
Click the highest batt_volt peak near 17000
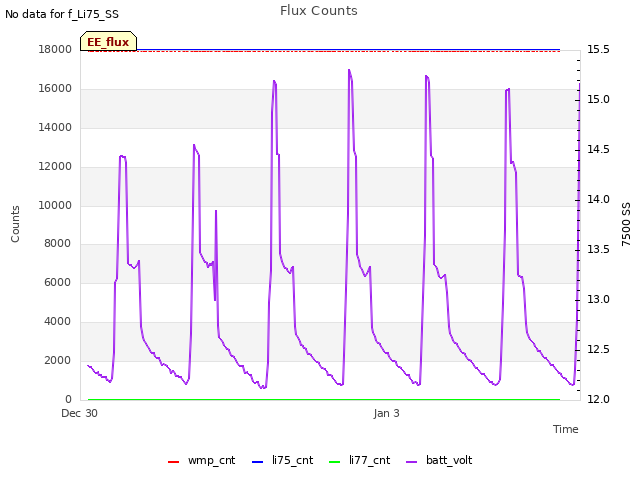click(x=349, y=70)
